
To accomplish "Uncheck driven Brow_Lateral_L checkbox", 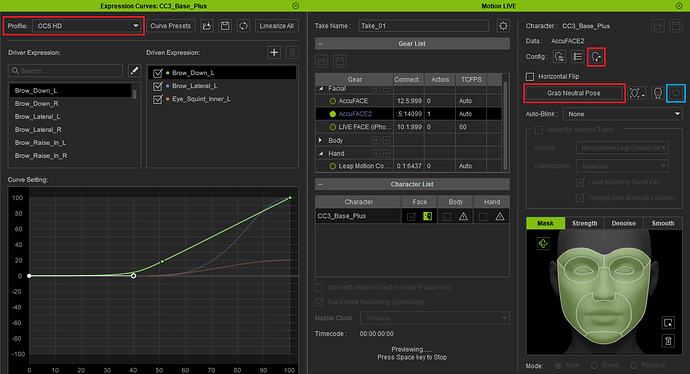I will pos(158,86).
